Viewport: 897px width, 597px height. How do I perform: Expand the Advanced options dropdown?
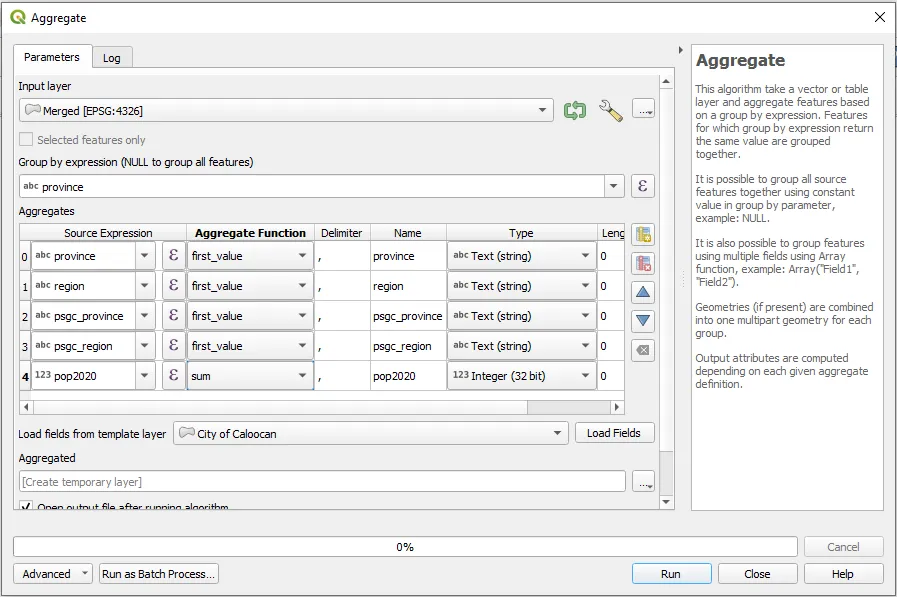(84, 574)
